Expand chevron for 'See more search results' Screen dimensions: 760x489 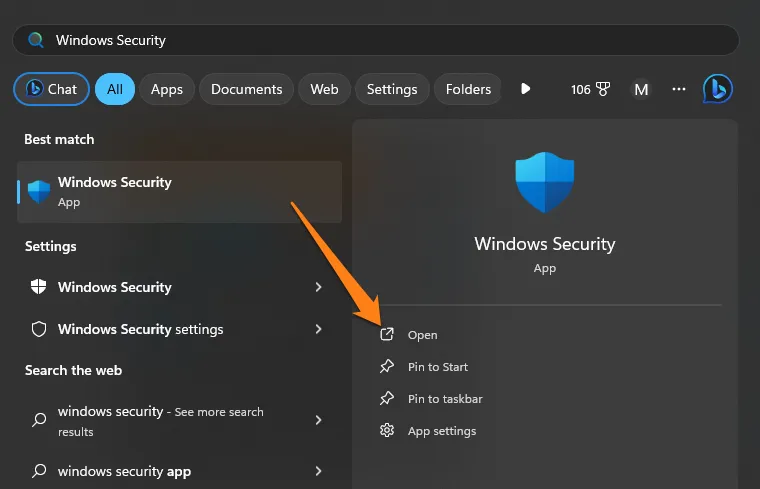point(318,420)
